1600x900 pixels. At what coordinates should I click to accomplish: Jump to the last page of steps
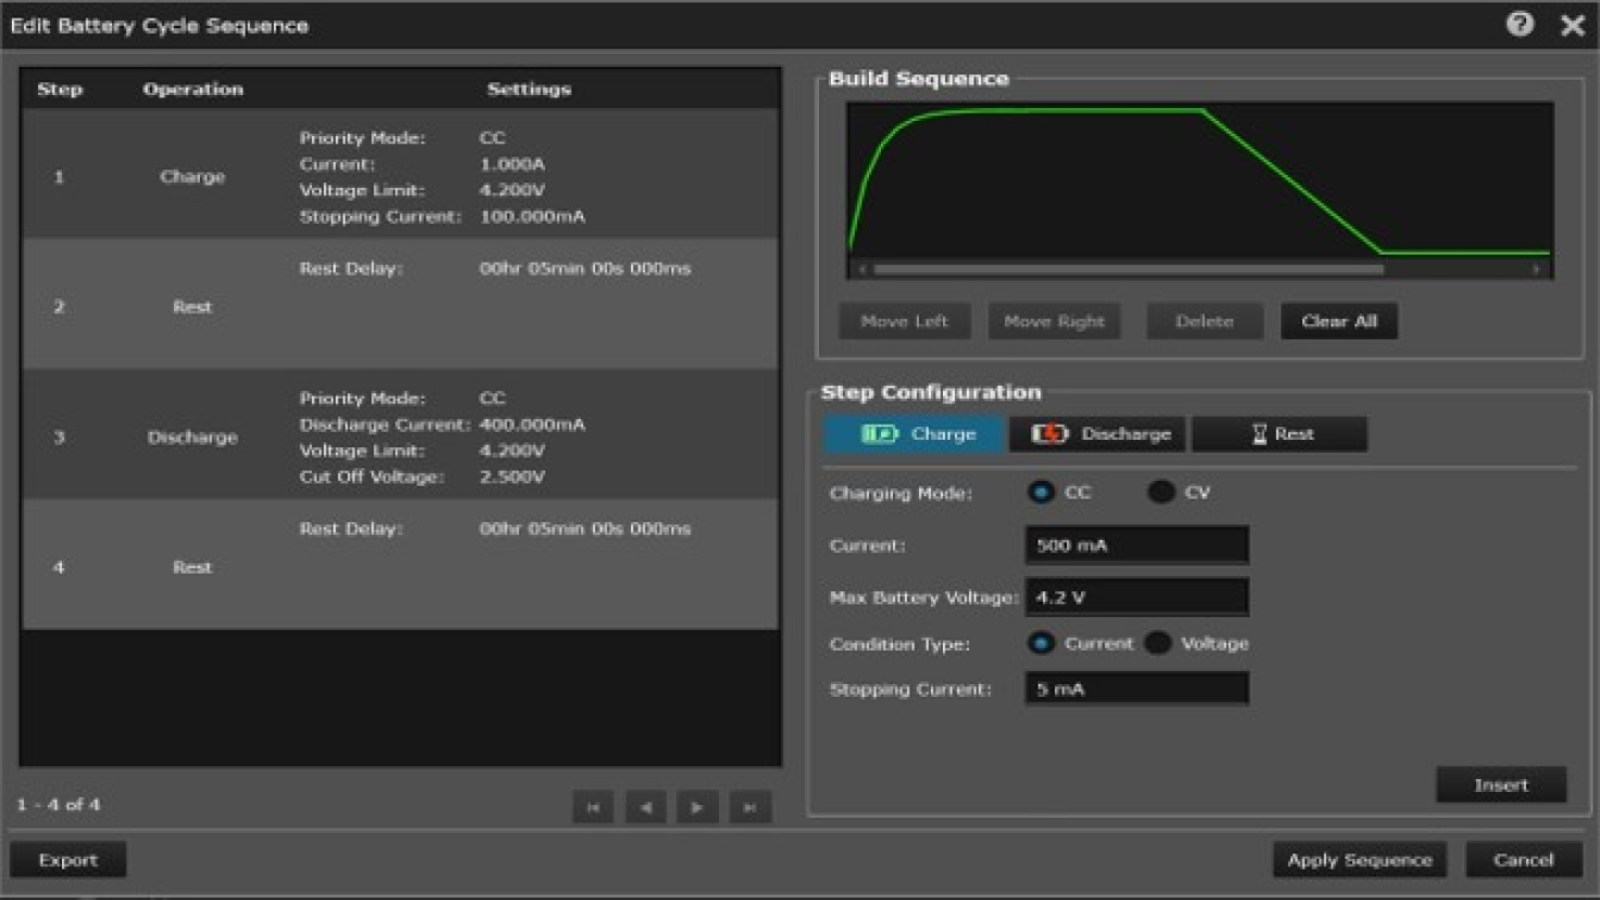[748, 807]
